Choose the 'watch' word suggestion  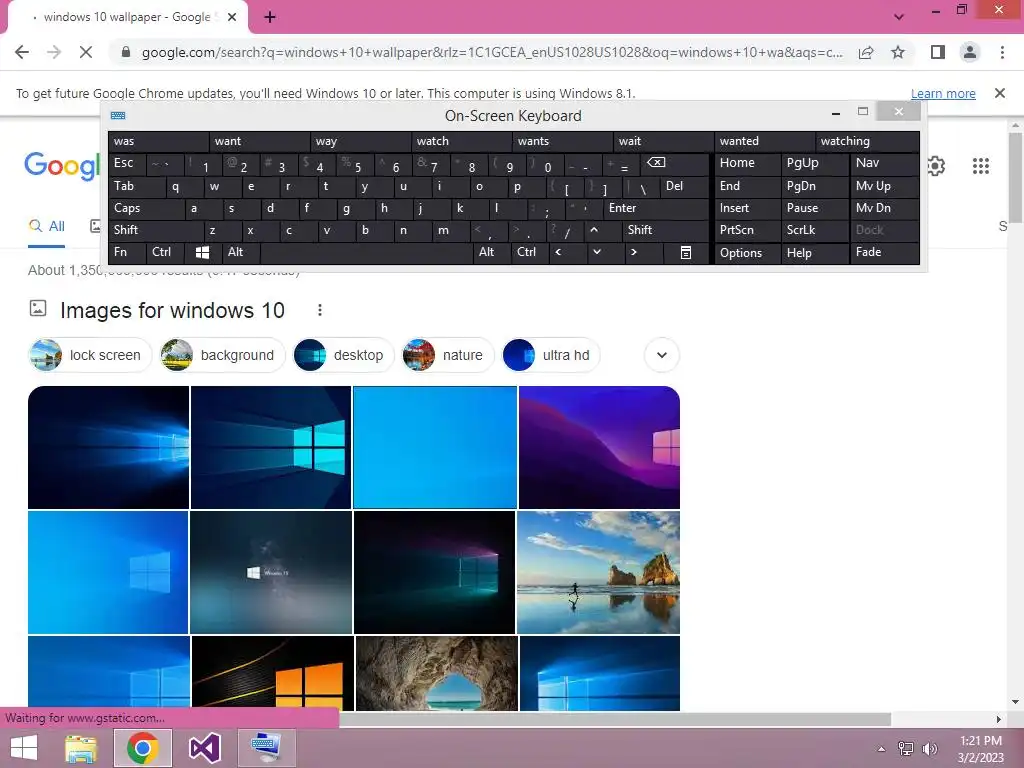(462, 141)
